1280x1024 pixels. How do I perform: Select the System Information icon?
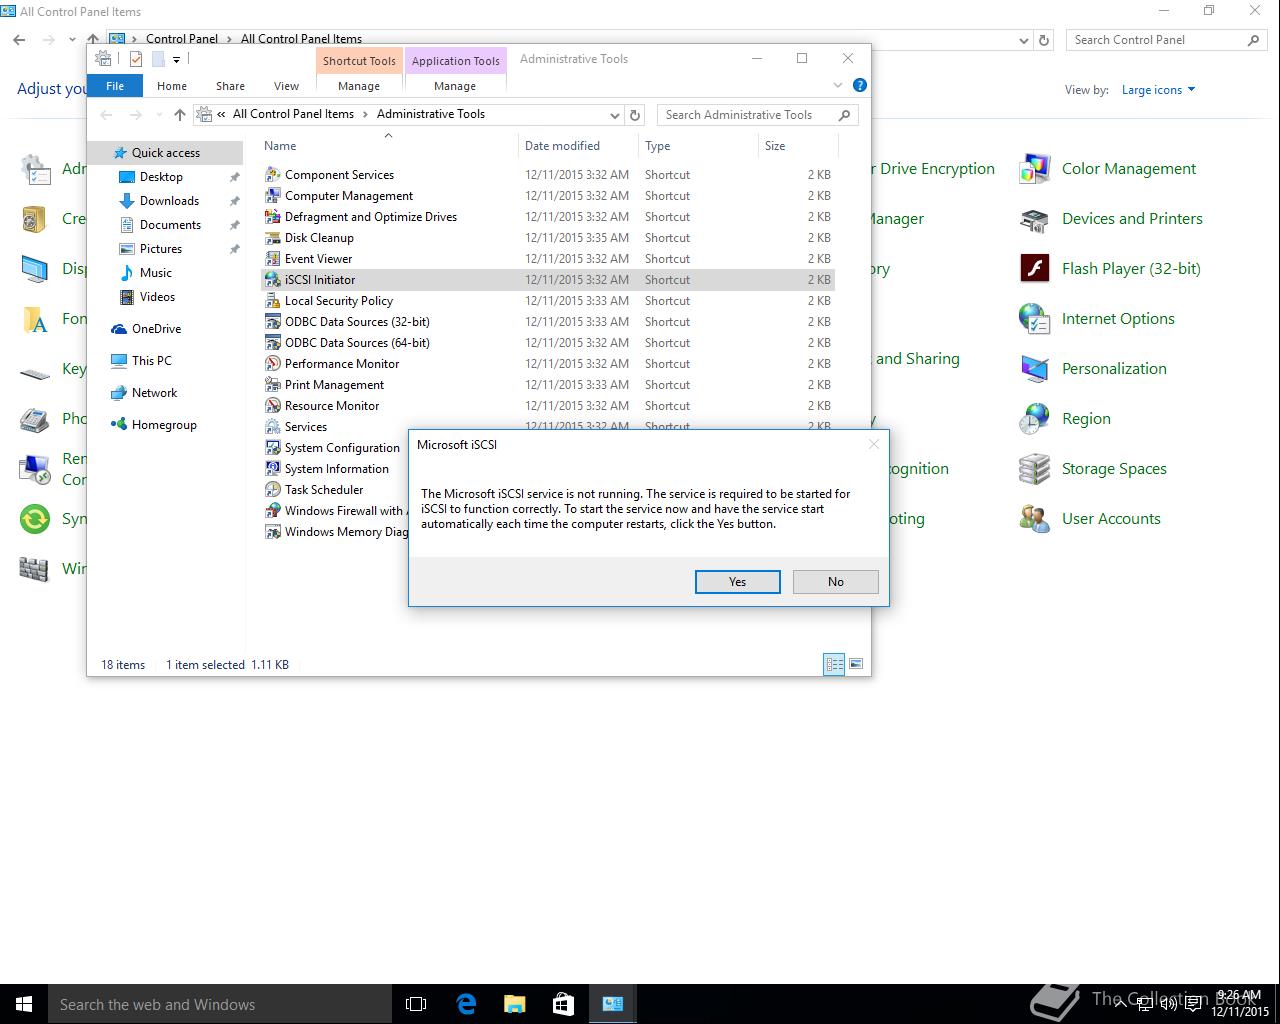tap(273, 469)
